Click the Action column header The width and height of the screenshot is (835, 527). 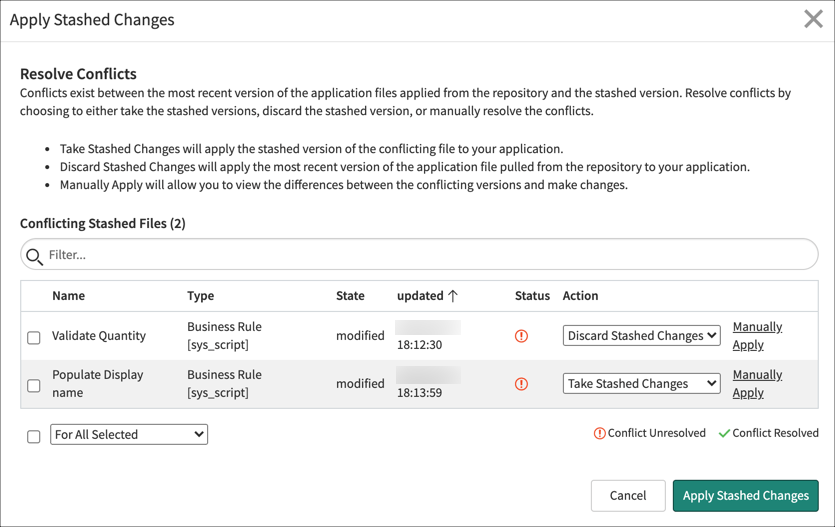(x=580, y=296)
